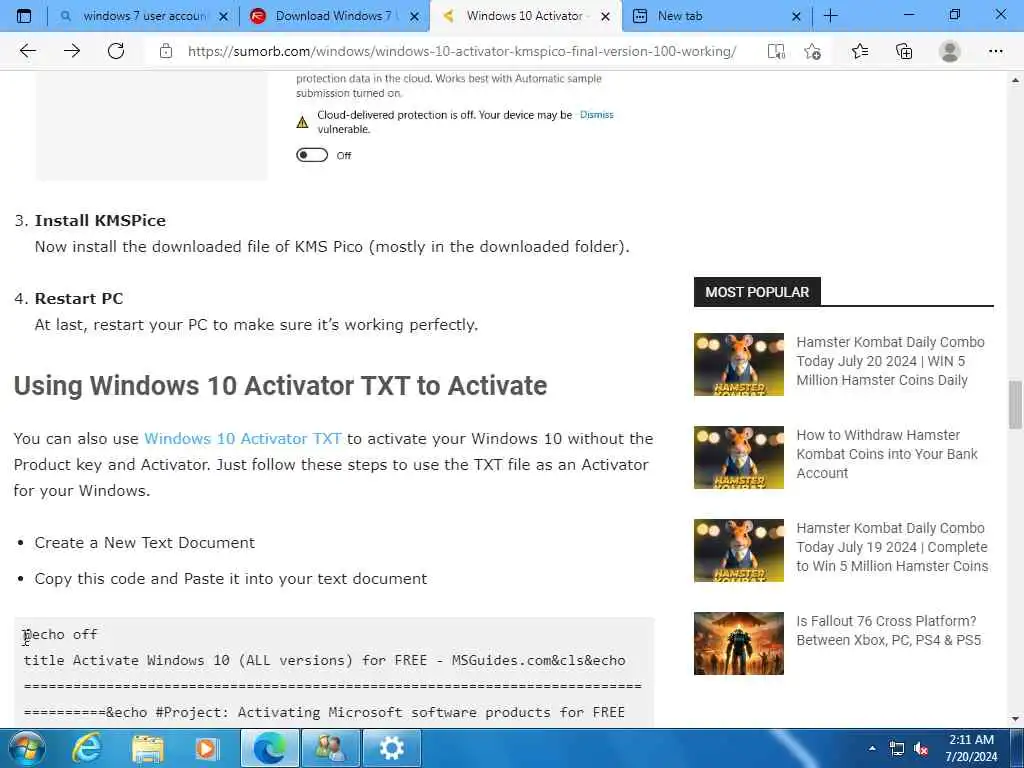Show hidden system tray icons
Screen dimensions: 1024x768
[872, 748]
